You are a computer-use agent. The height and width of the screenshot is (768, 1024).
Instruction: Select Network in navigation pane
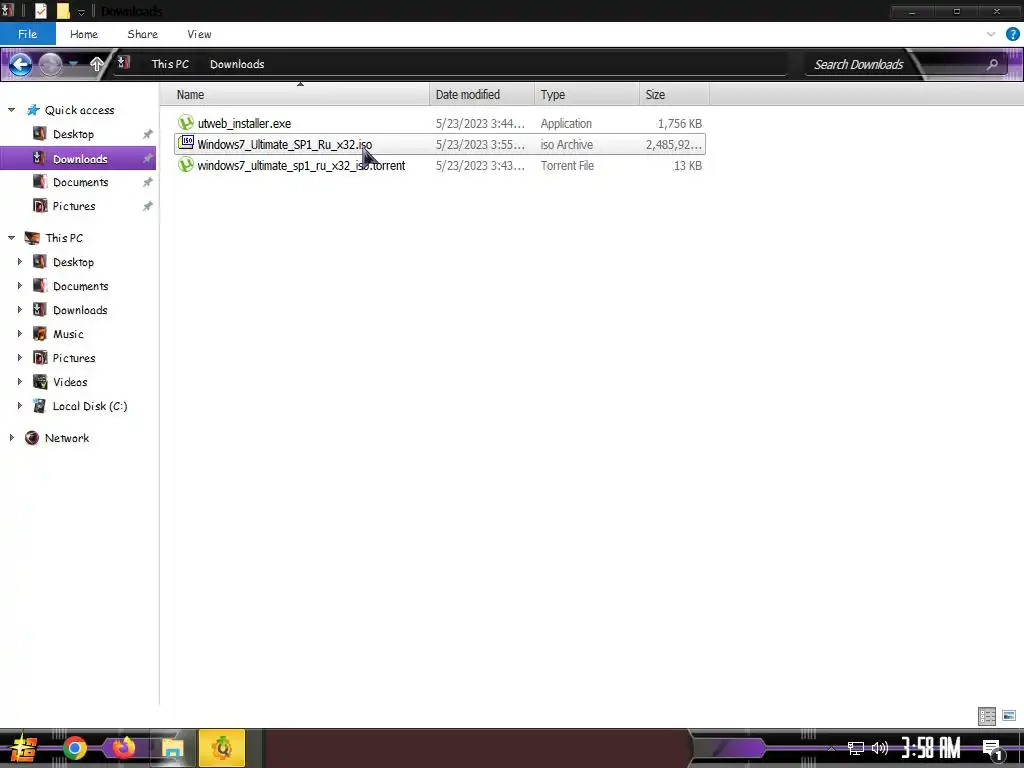pyautogui.click(x=67, y=438)
